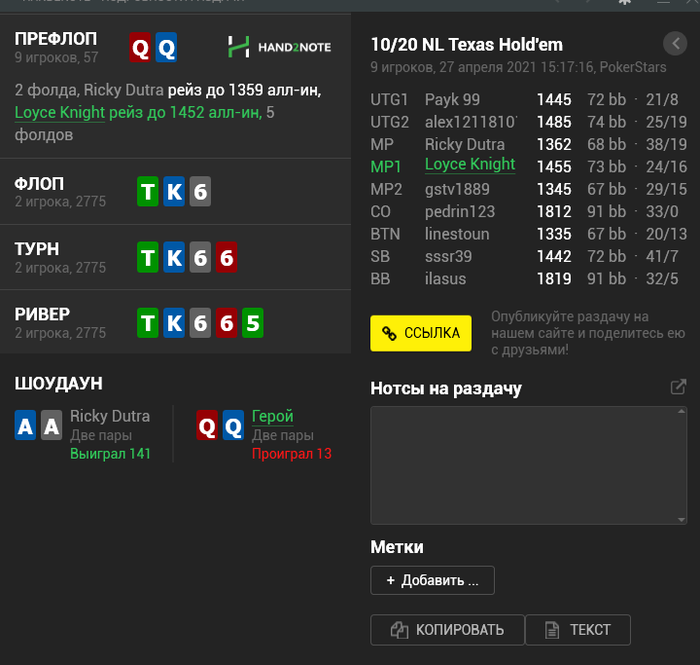Click the gray 6 card in the flop row
Image resolution: width=700 pixels, height=665 pixels.
point(200,191)
